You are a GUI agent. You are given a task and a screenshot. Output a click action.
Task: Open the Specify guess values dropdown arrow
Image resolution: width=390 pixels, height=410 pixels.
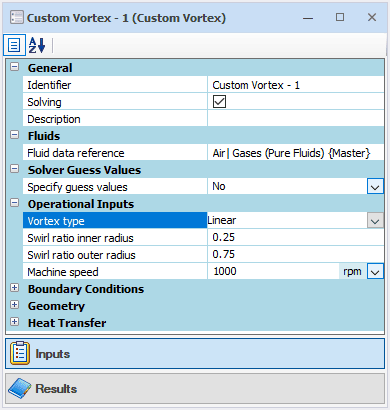pyautogui.click(x=375, y=187)
